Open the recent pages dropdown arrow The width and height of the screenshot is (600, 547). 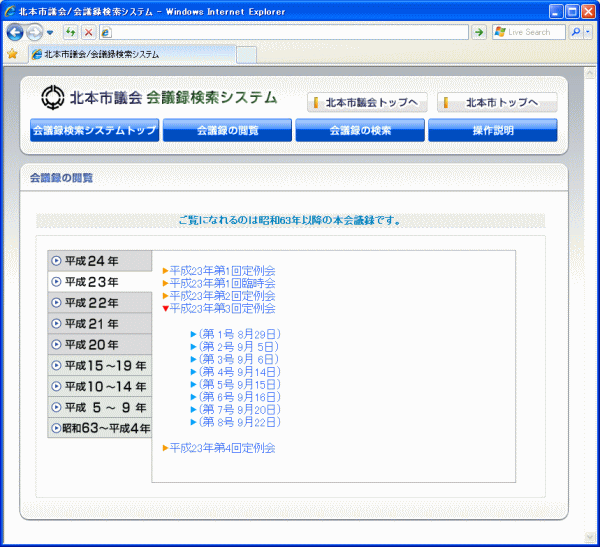50,33
